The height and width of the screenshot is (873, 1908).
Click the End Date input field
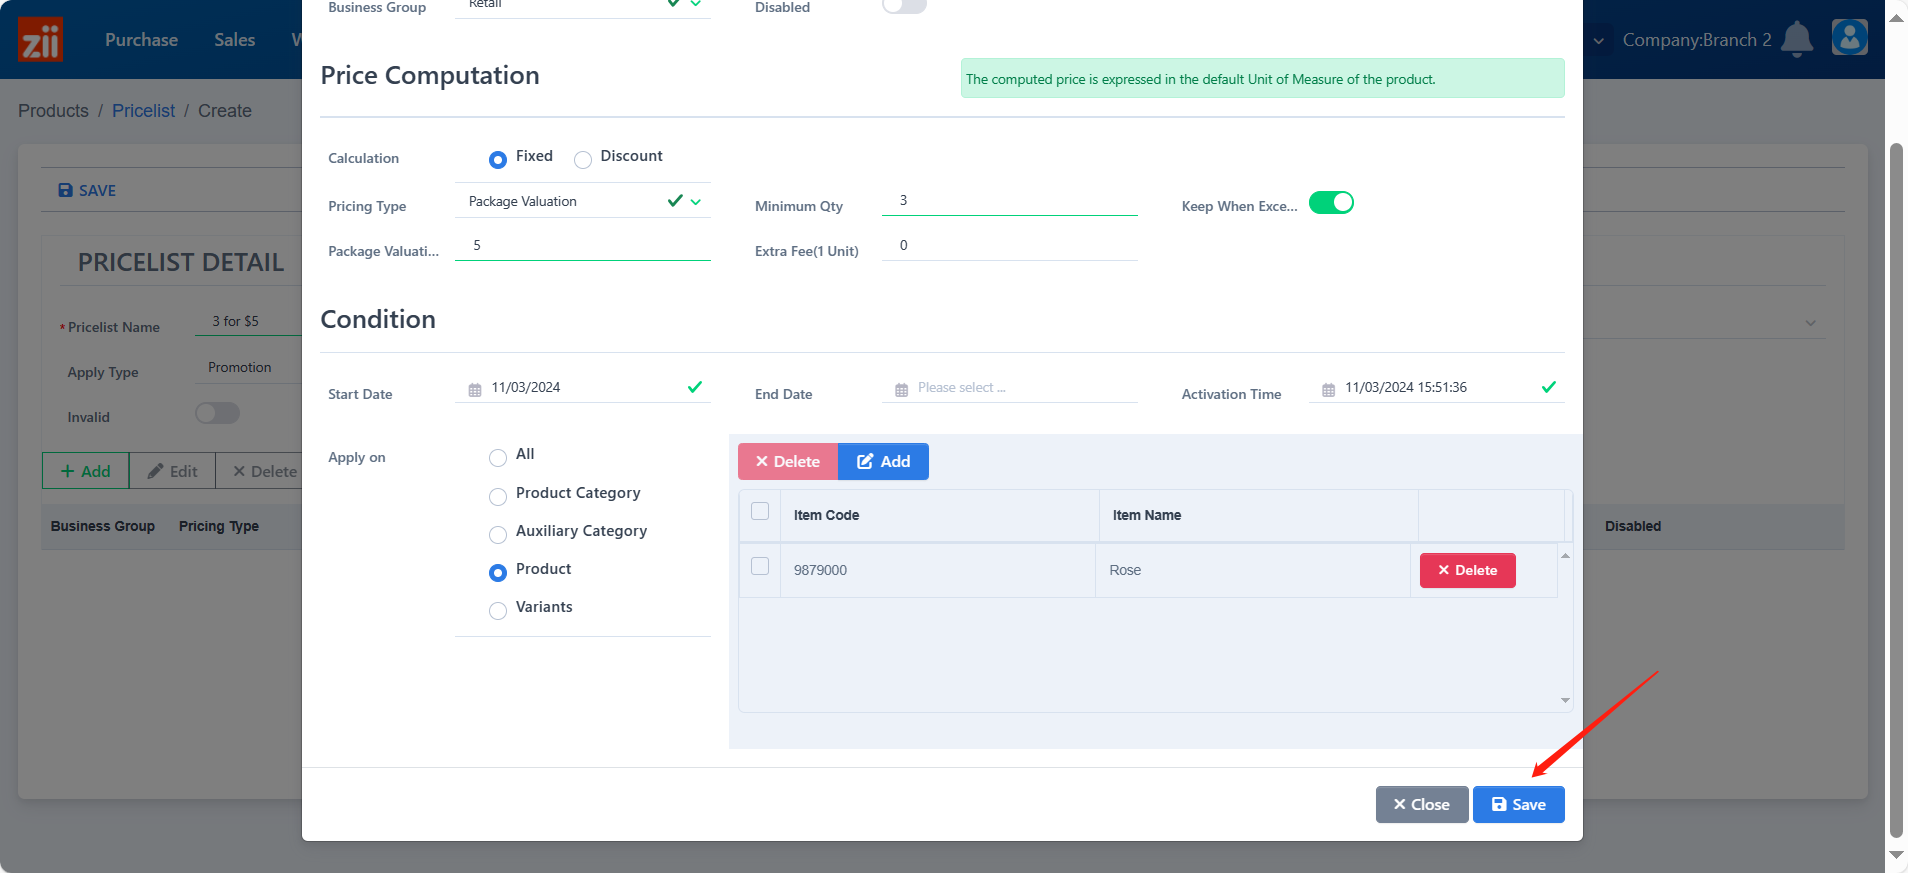[x=1009, y=388]
